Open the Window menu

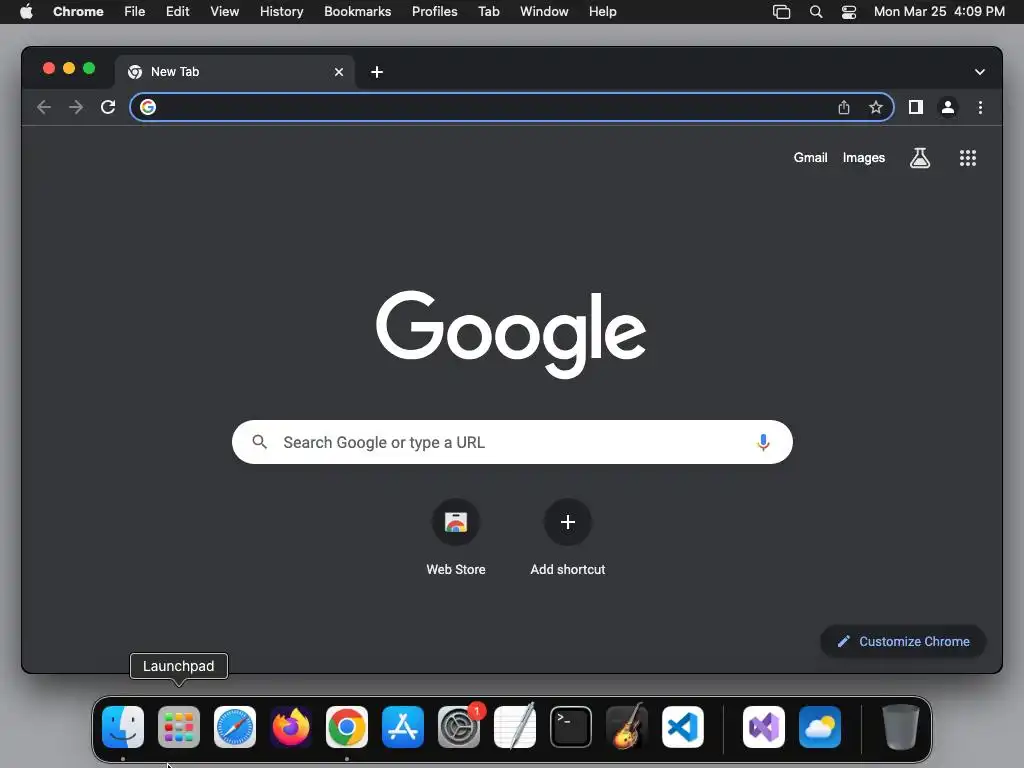pos(544,12)
